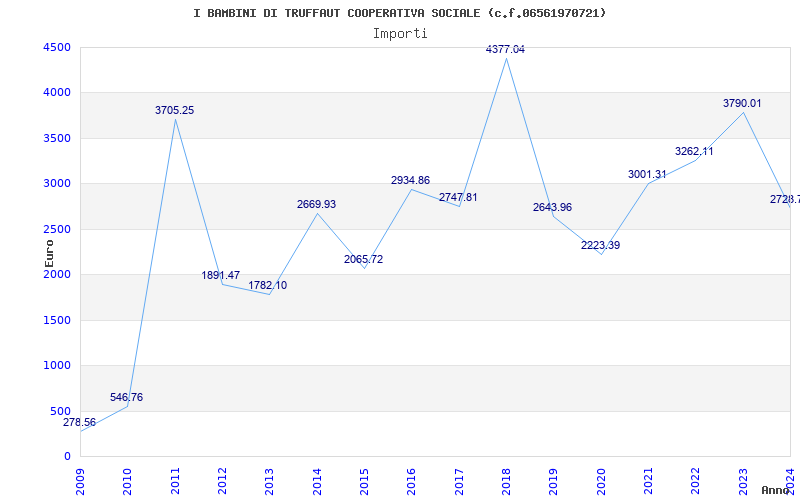
Task: Click the 2500 Euro axis value
Action: (57, 229)
